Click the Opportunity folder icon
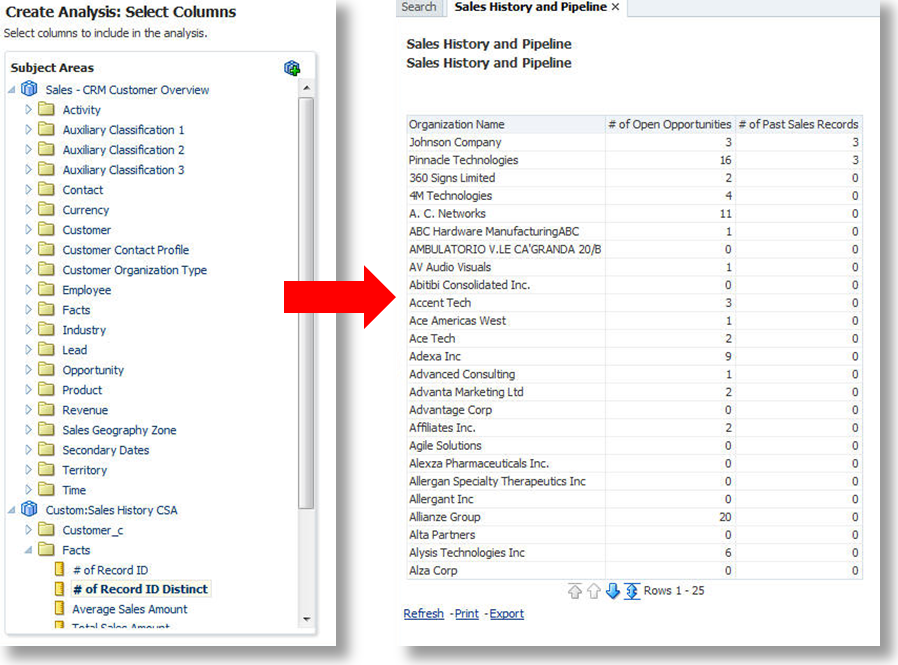Screen dimensions: 898x665 pyautogui.click(x=46, y=370)
